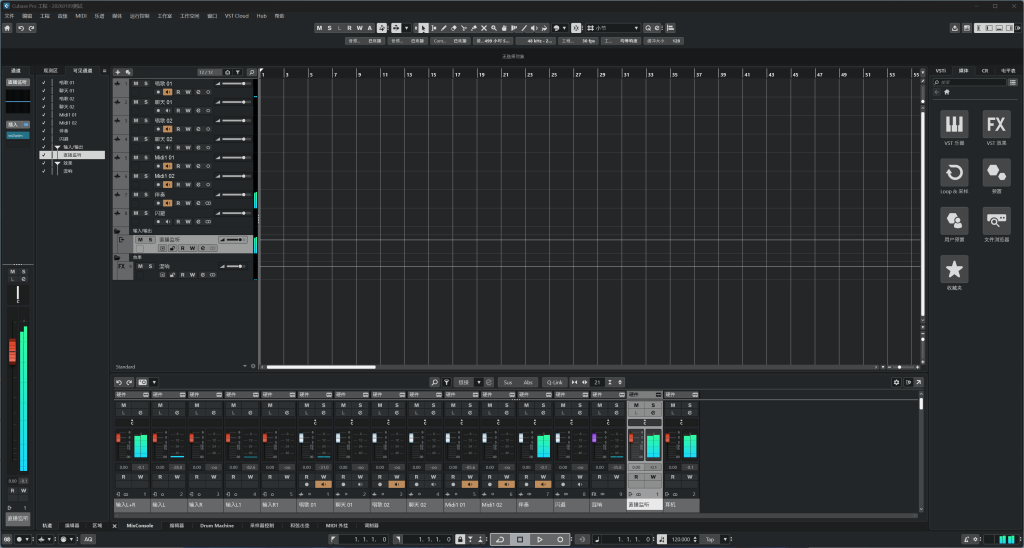The image size is (1024, 548).
Task: Click the MixConsole channel filter funnel icon
Action: (447, 382)
